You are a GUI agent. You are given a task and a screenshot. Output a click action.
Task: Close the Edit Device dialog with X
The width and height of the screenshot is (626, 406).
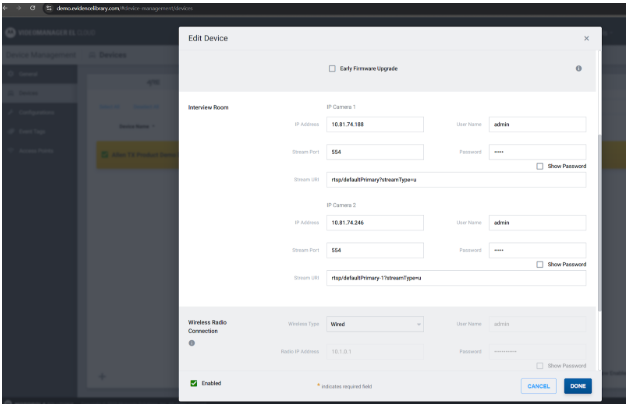(x=586, y=38)
